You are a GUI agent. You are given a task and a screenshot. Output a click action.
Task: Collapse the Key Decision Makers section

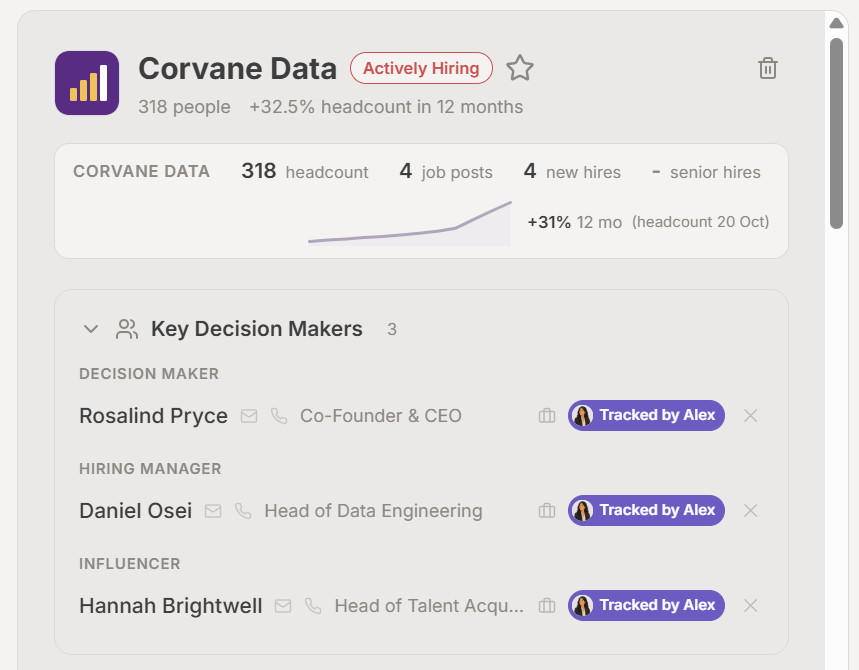tap(91, 329)
